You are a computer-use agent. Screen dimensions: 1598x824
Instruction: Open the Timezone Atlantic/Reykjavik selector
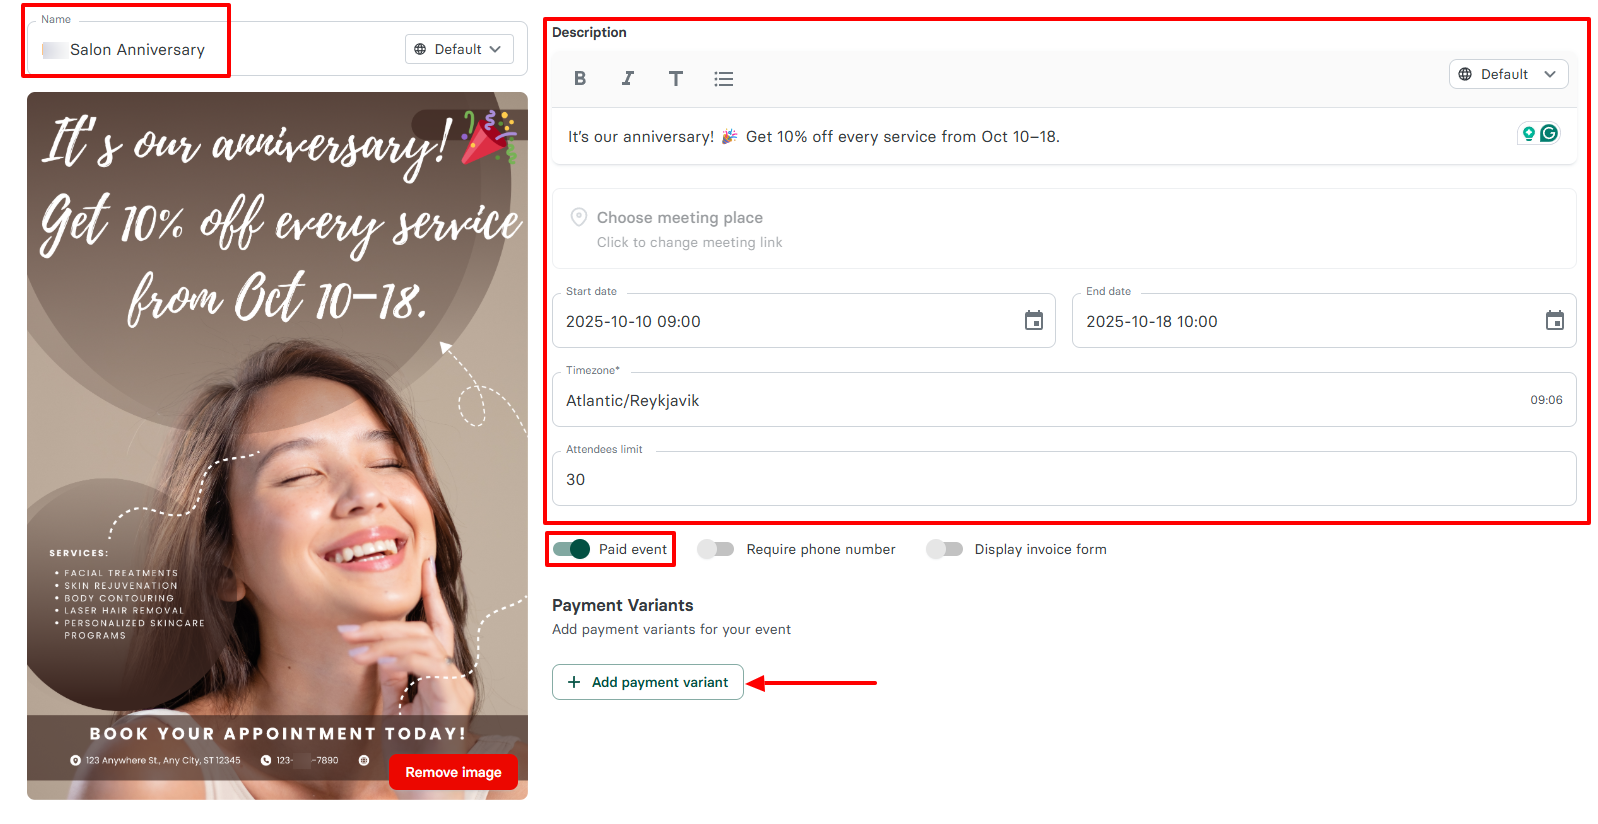pos(1064,400)
